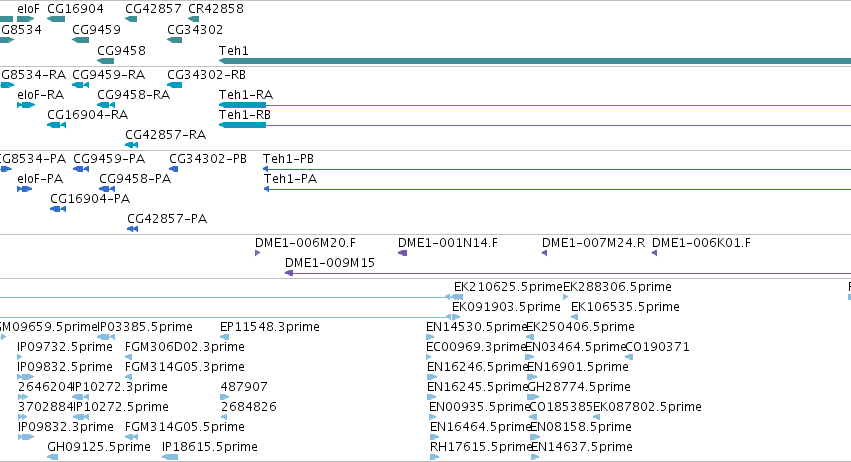Click the EN14637.5prime EST glyph

click(535, 457)
